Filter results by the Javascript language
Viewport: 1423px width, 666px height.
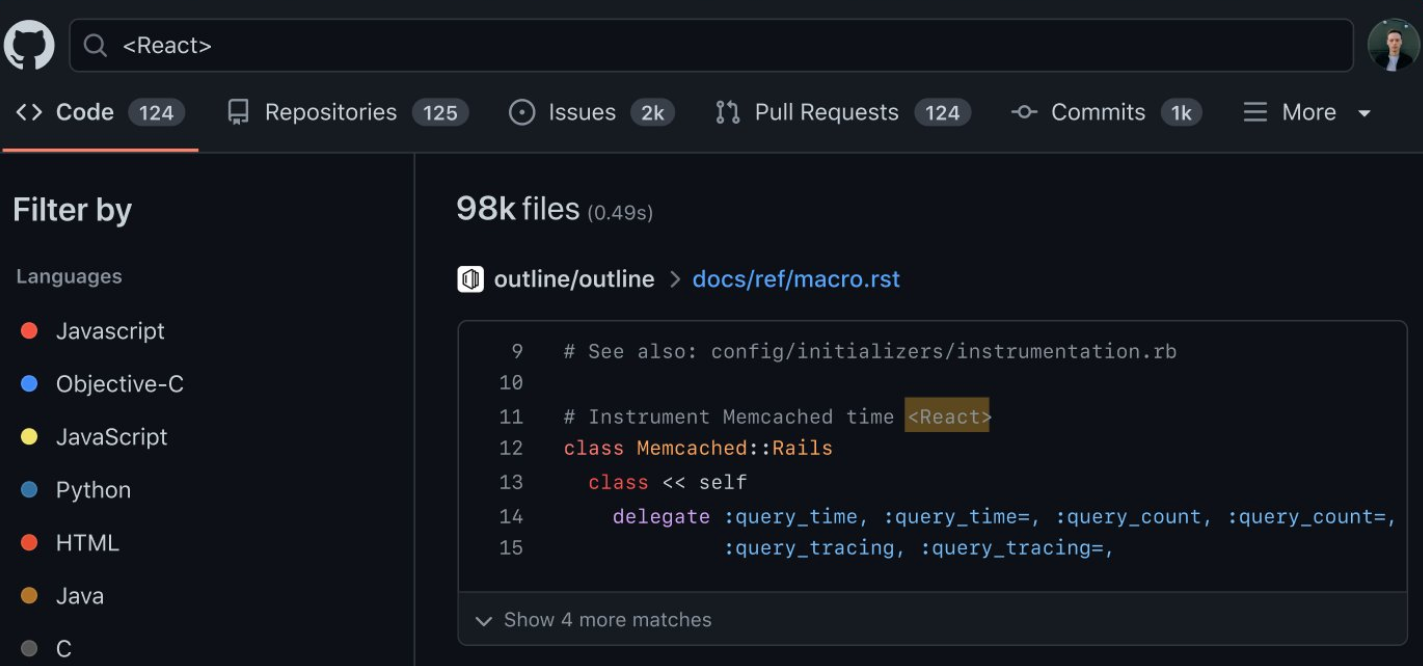click(x=110, y=331)
